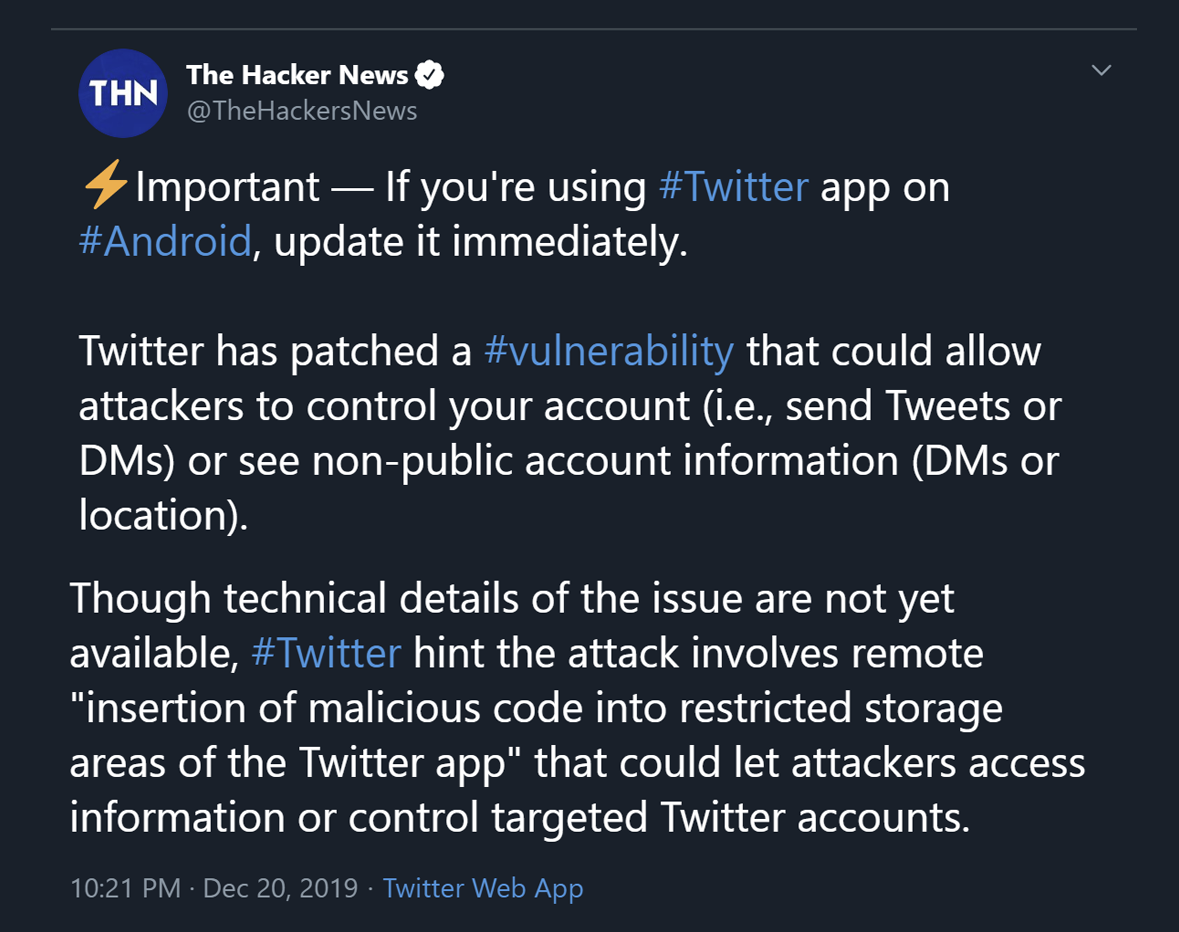The width and height of the screenshot is (1179, 932).
Task: Open the #Twitter hashtag before "app on"
Action: 733,186
